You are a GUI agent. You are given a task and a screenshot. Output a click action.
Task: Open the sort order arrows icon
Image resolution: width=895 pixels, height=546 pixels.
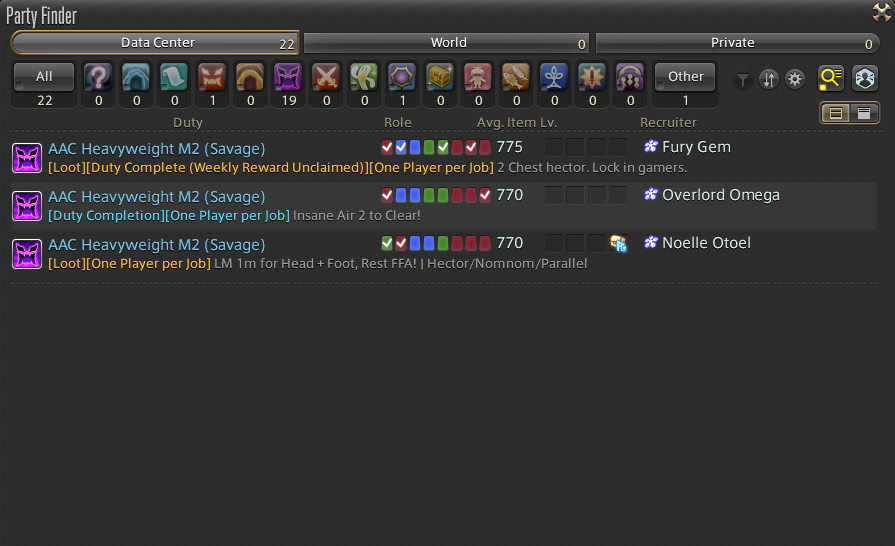click(x=769, y=79)
